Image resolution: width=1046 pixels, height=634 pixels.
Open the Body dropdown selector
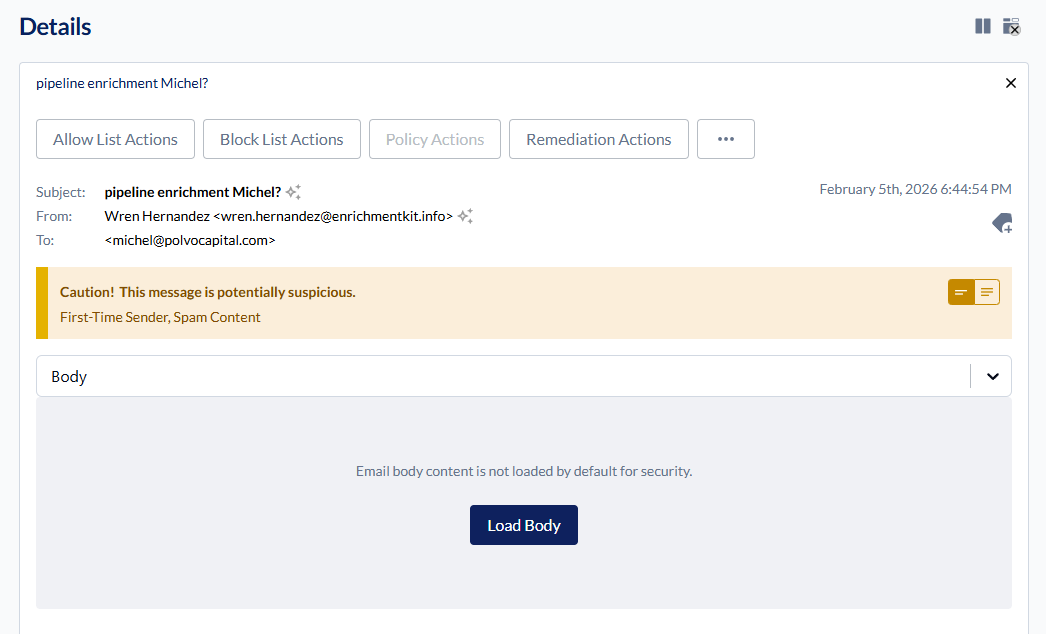tap(500, 377)
